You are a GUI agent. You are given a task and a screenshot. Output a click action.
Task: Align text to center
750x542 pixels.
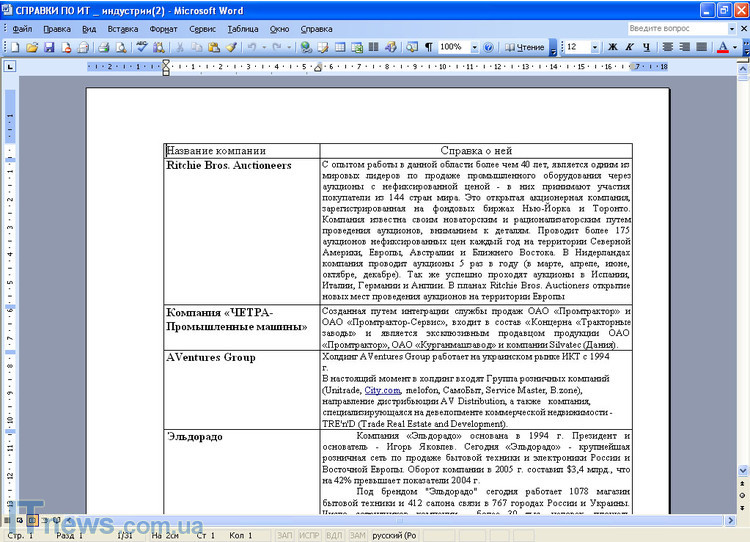[x=668, y=47]
